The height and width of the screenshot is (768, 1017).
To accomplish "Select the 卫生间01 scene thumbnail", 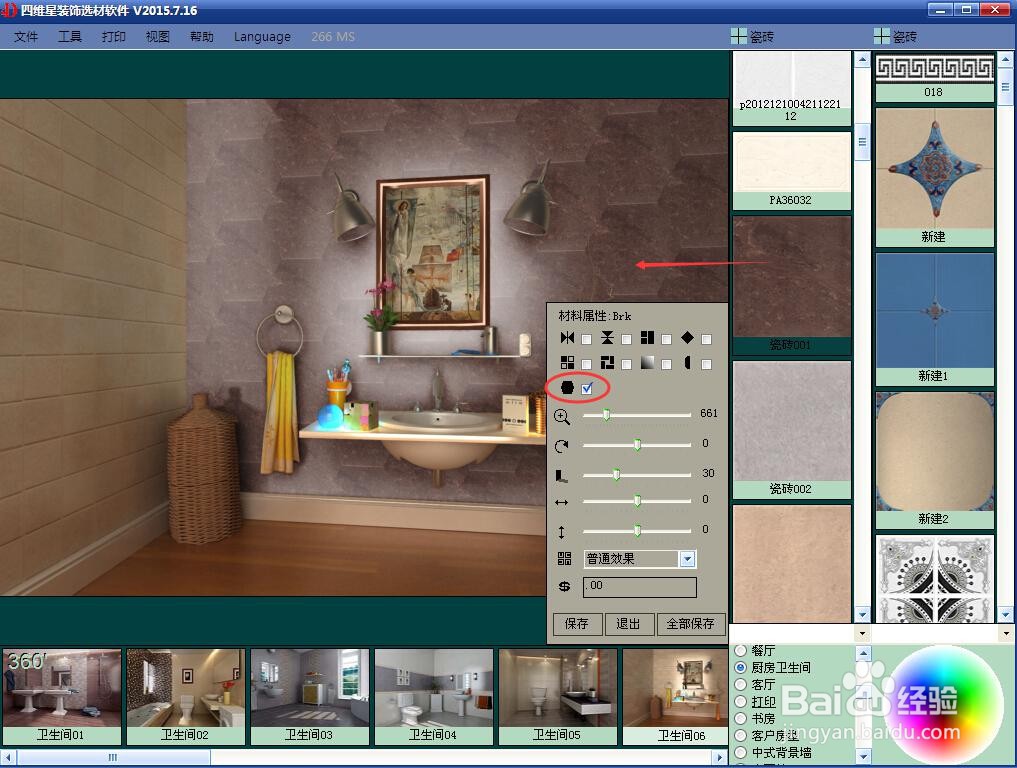I will point(61,697).
